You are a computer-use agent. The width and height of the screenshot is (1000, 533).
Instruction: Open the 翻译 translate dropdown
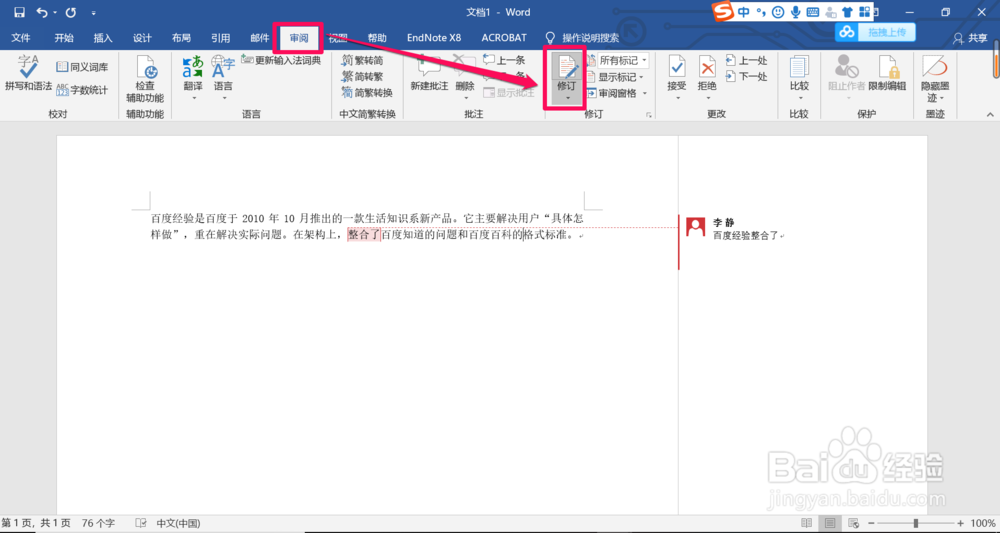point(193,78)
